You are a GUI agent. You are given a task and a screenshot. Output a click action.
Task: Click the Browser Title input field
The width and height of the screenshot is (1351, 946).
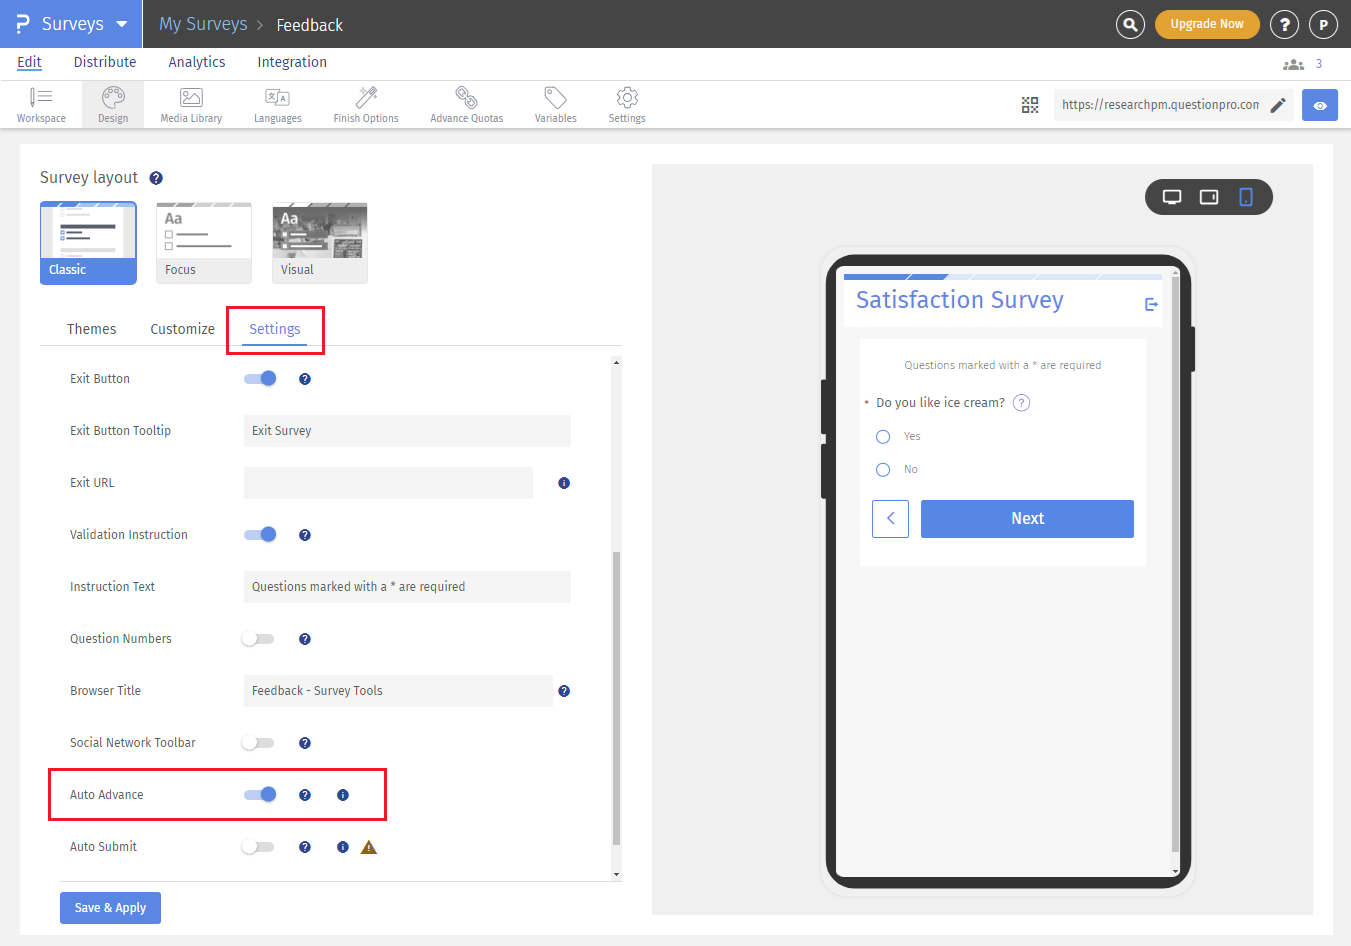click(398, 690)
